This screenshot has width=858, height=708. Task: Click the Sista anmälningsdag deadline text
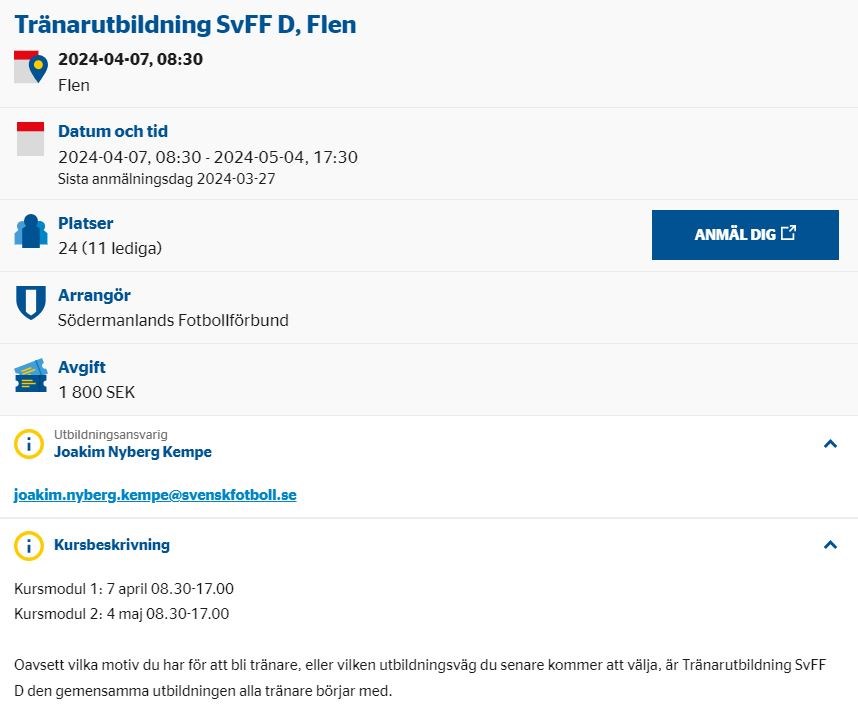tap(167, 179)
